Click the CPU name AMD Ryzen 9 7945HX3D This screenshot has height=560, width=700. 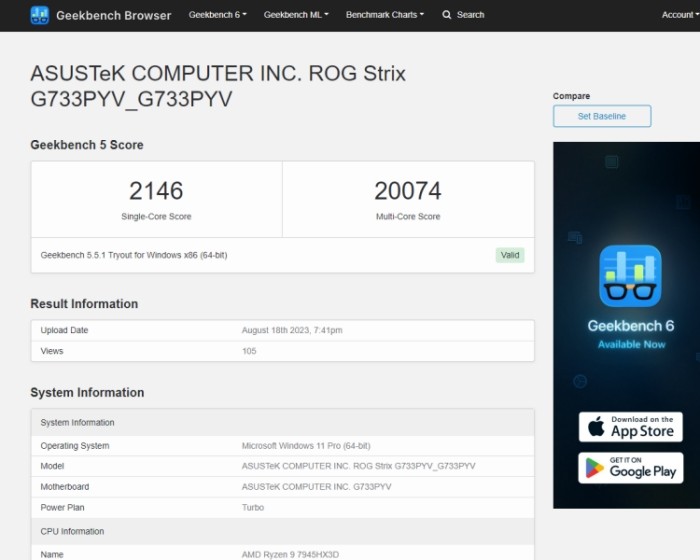coord(290,554)
